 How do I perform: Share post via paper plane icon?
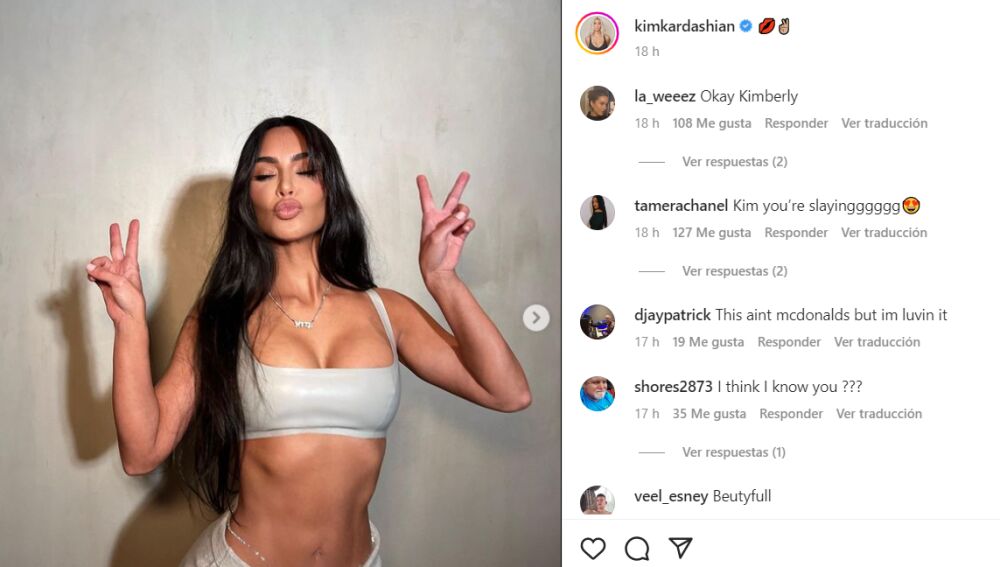coord(680,547)
